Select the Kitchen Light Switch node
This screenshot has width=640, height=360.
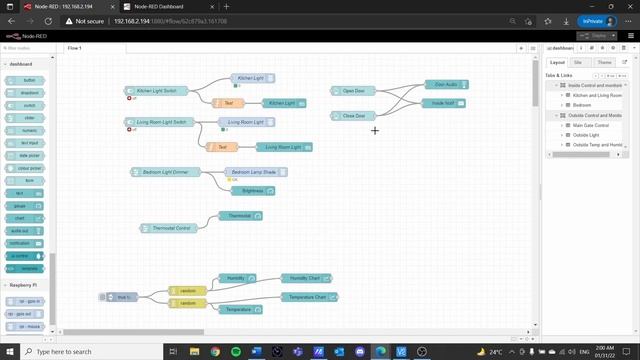(156, 91)
